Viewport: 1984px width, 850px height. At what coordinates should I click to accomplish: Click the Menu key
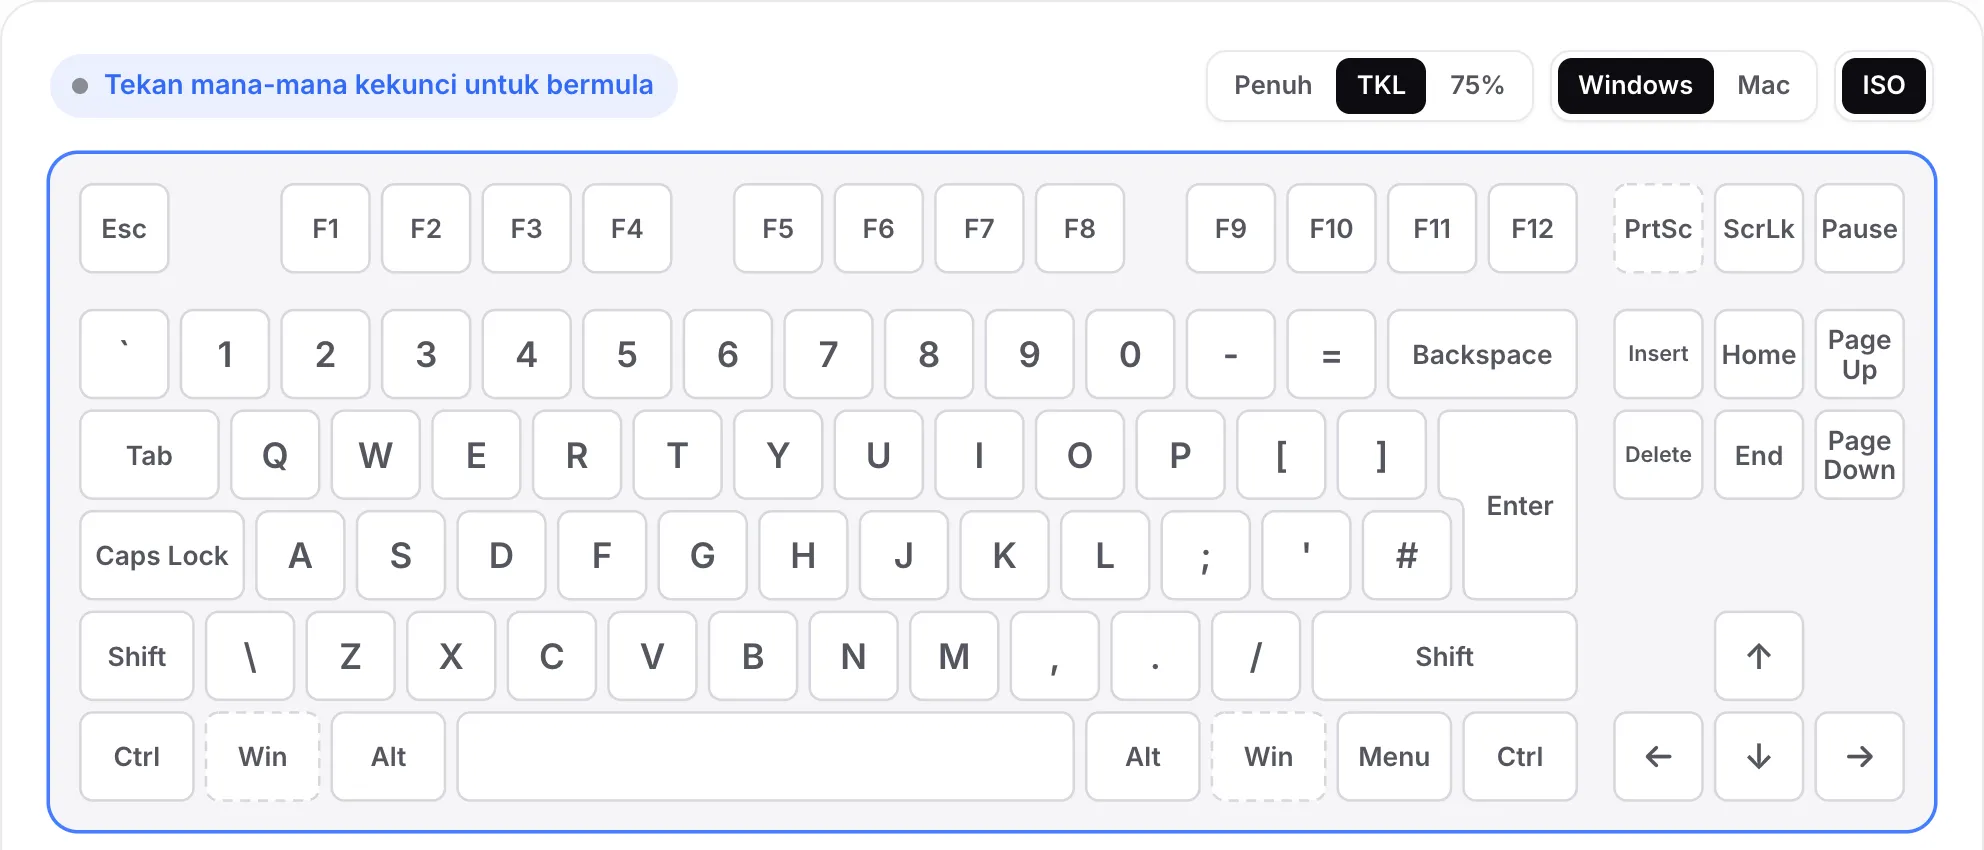pyautogui.click(x=1393, y=756)
